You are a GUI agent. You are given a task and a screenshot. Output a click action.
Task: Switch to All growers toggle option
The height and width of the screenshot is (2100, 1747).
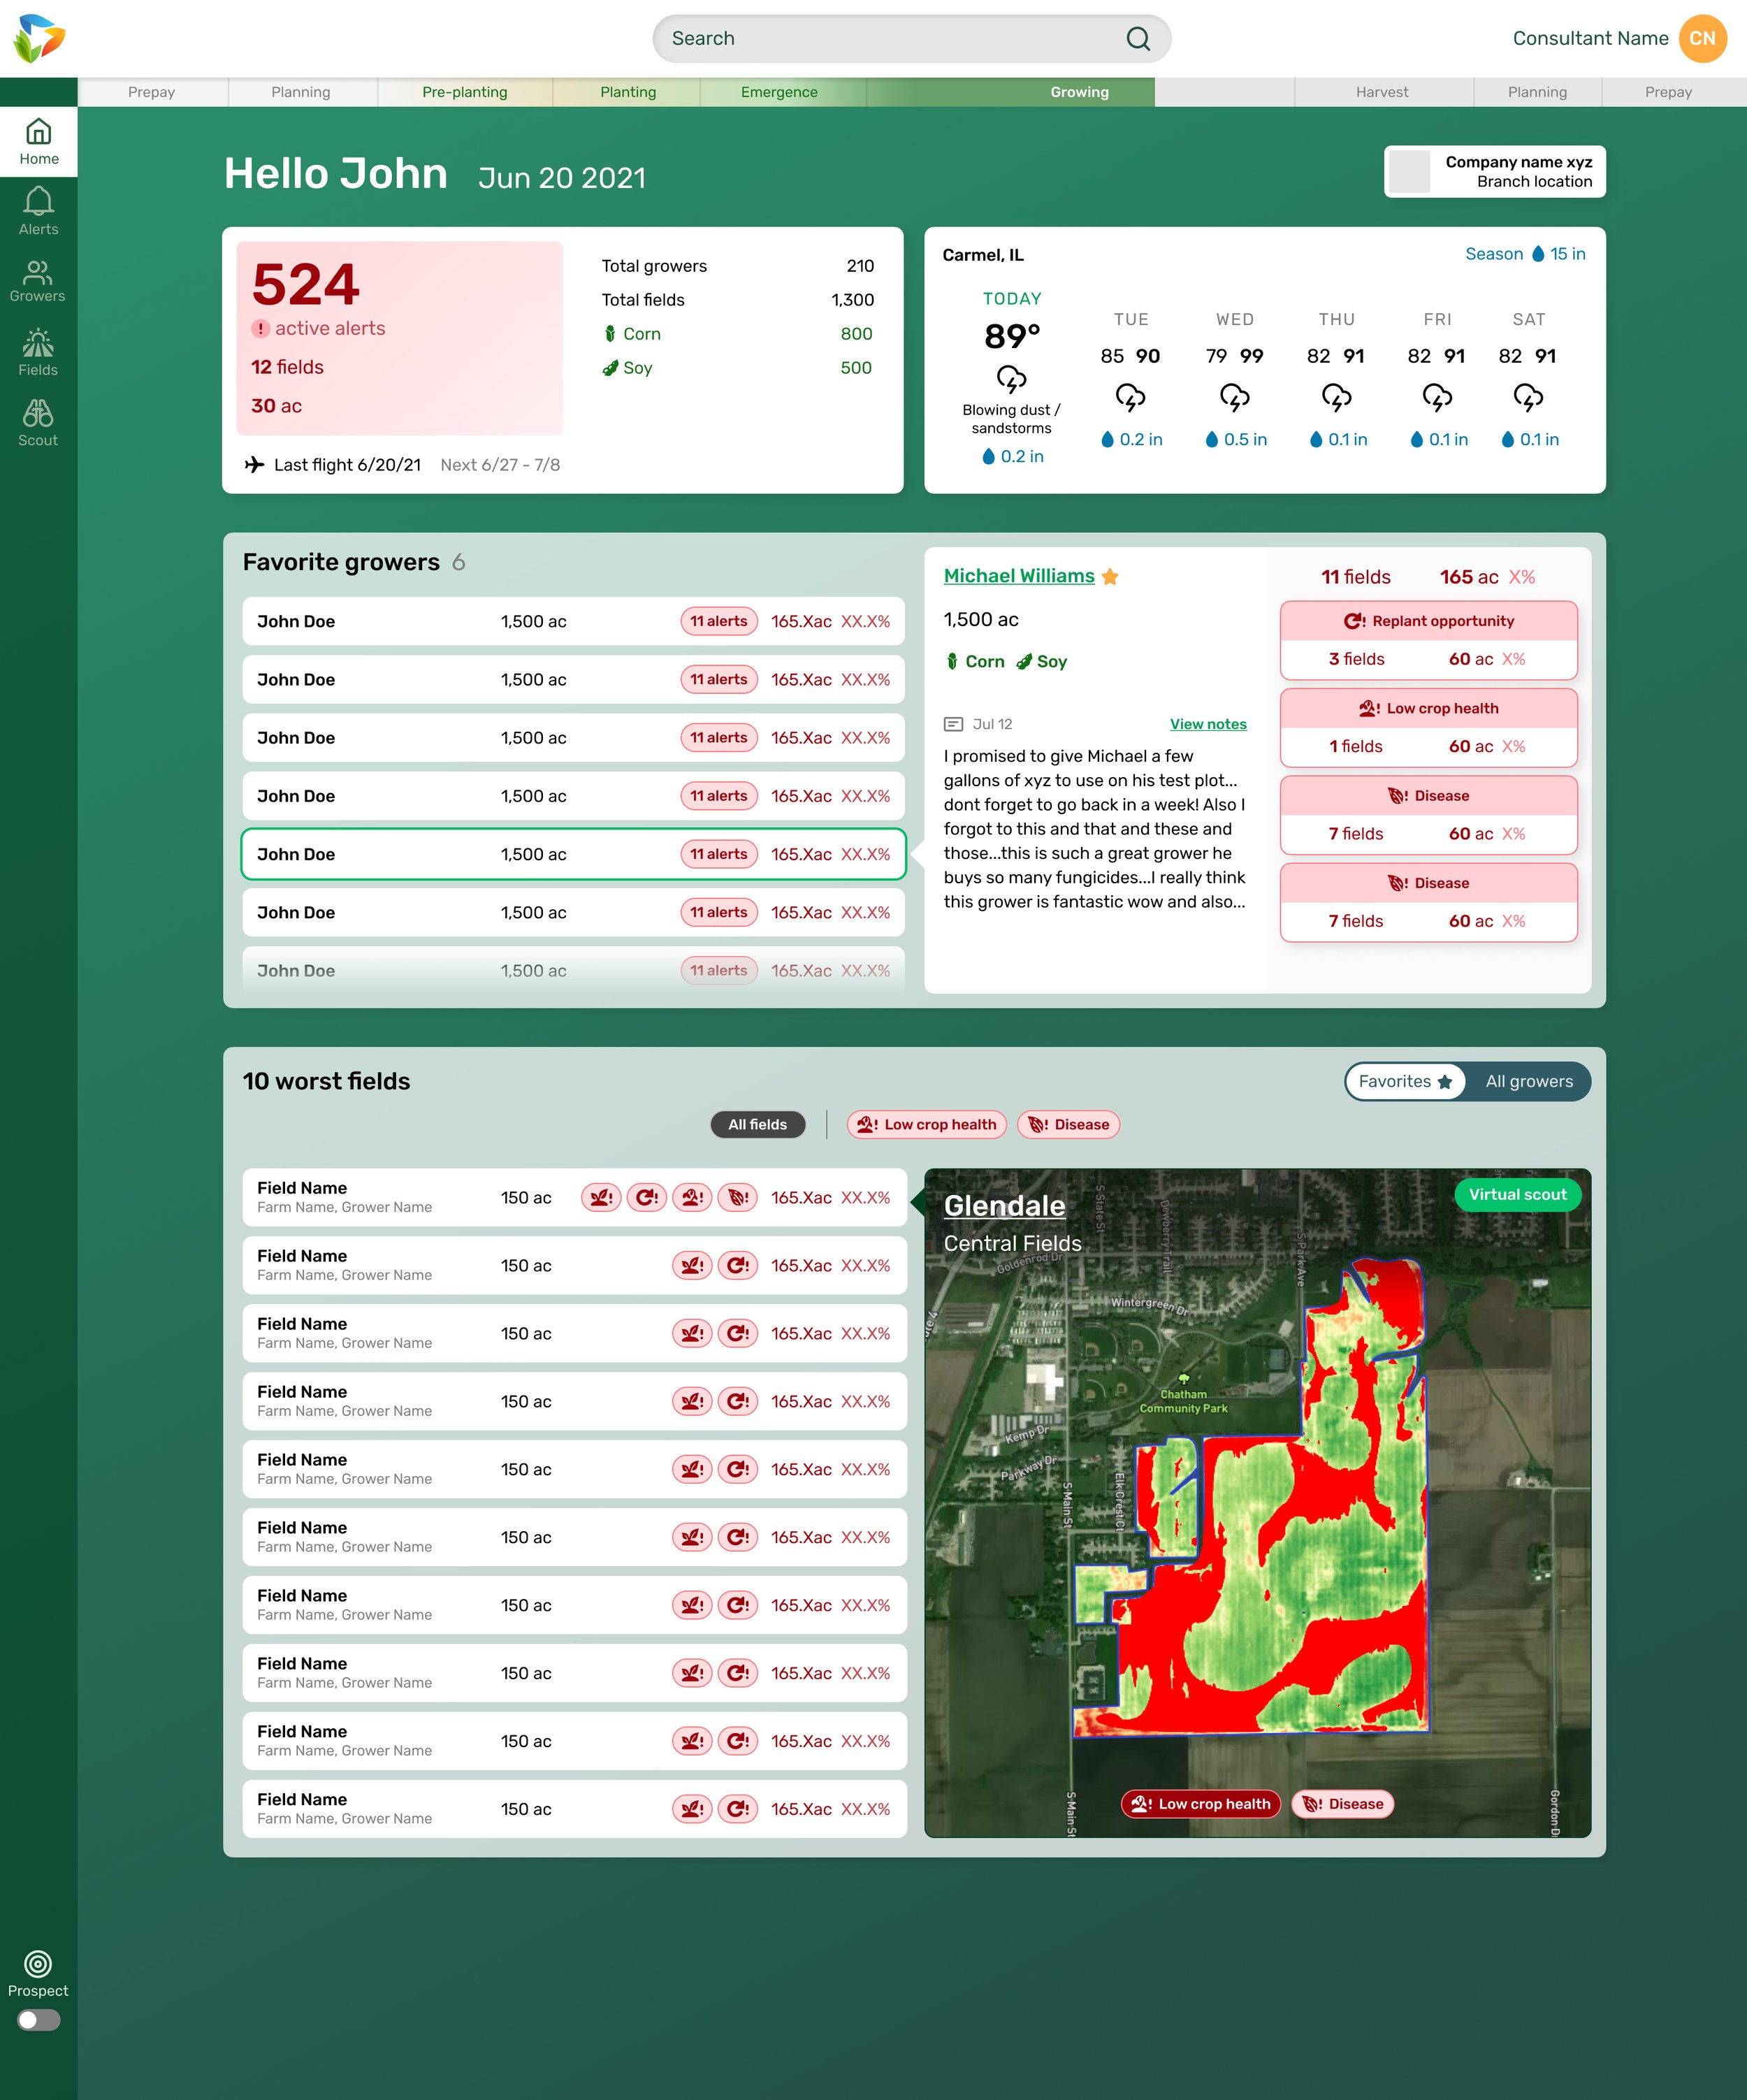tap(1528, 1081)
